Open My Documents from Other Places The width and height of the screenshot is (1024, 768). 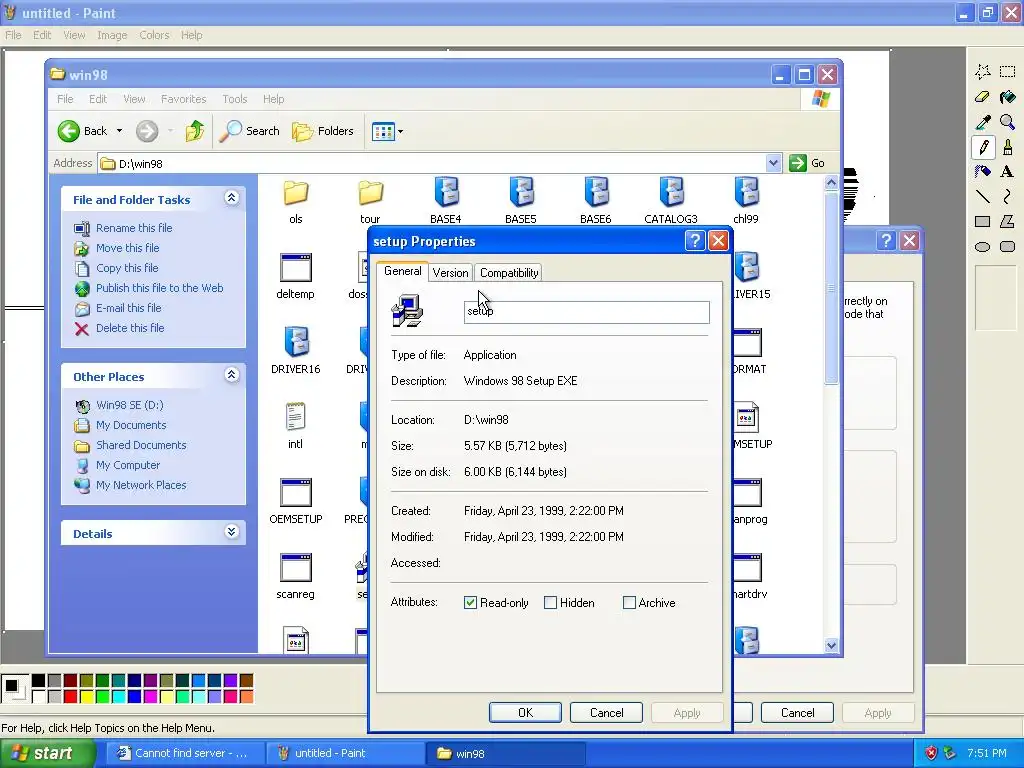pos(131,425)
